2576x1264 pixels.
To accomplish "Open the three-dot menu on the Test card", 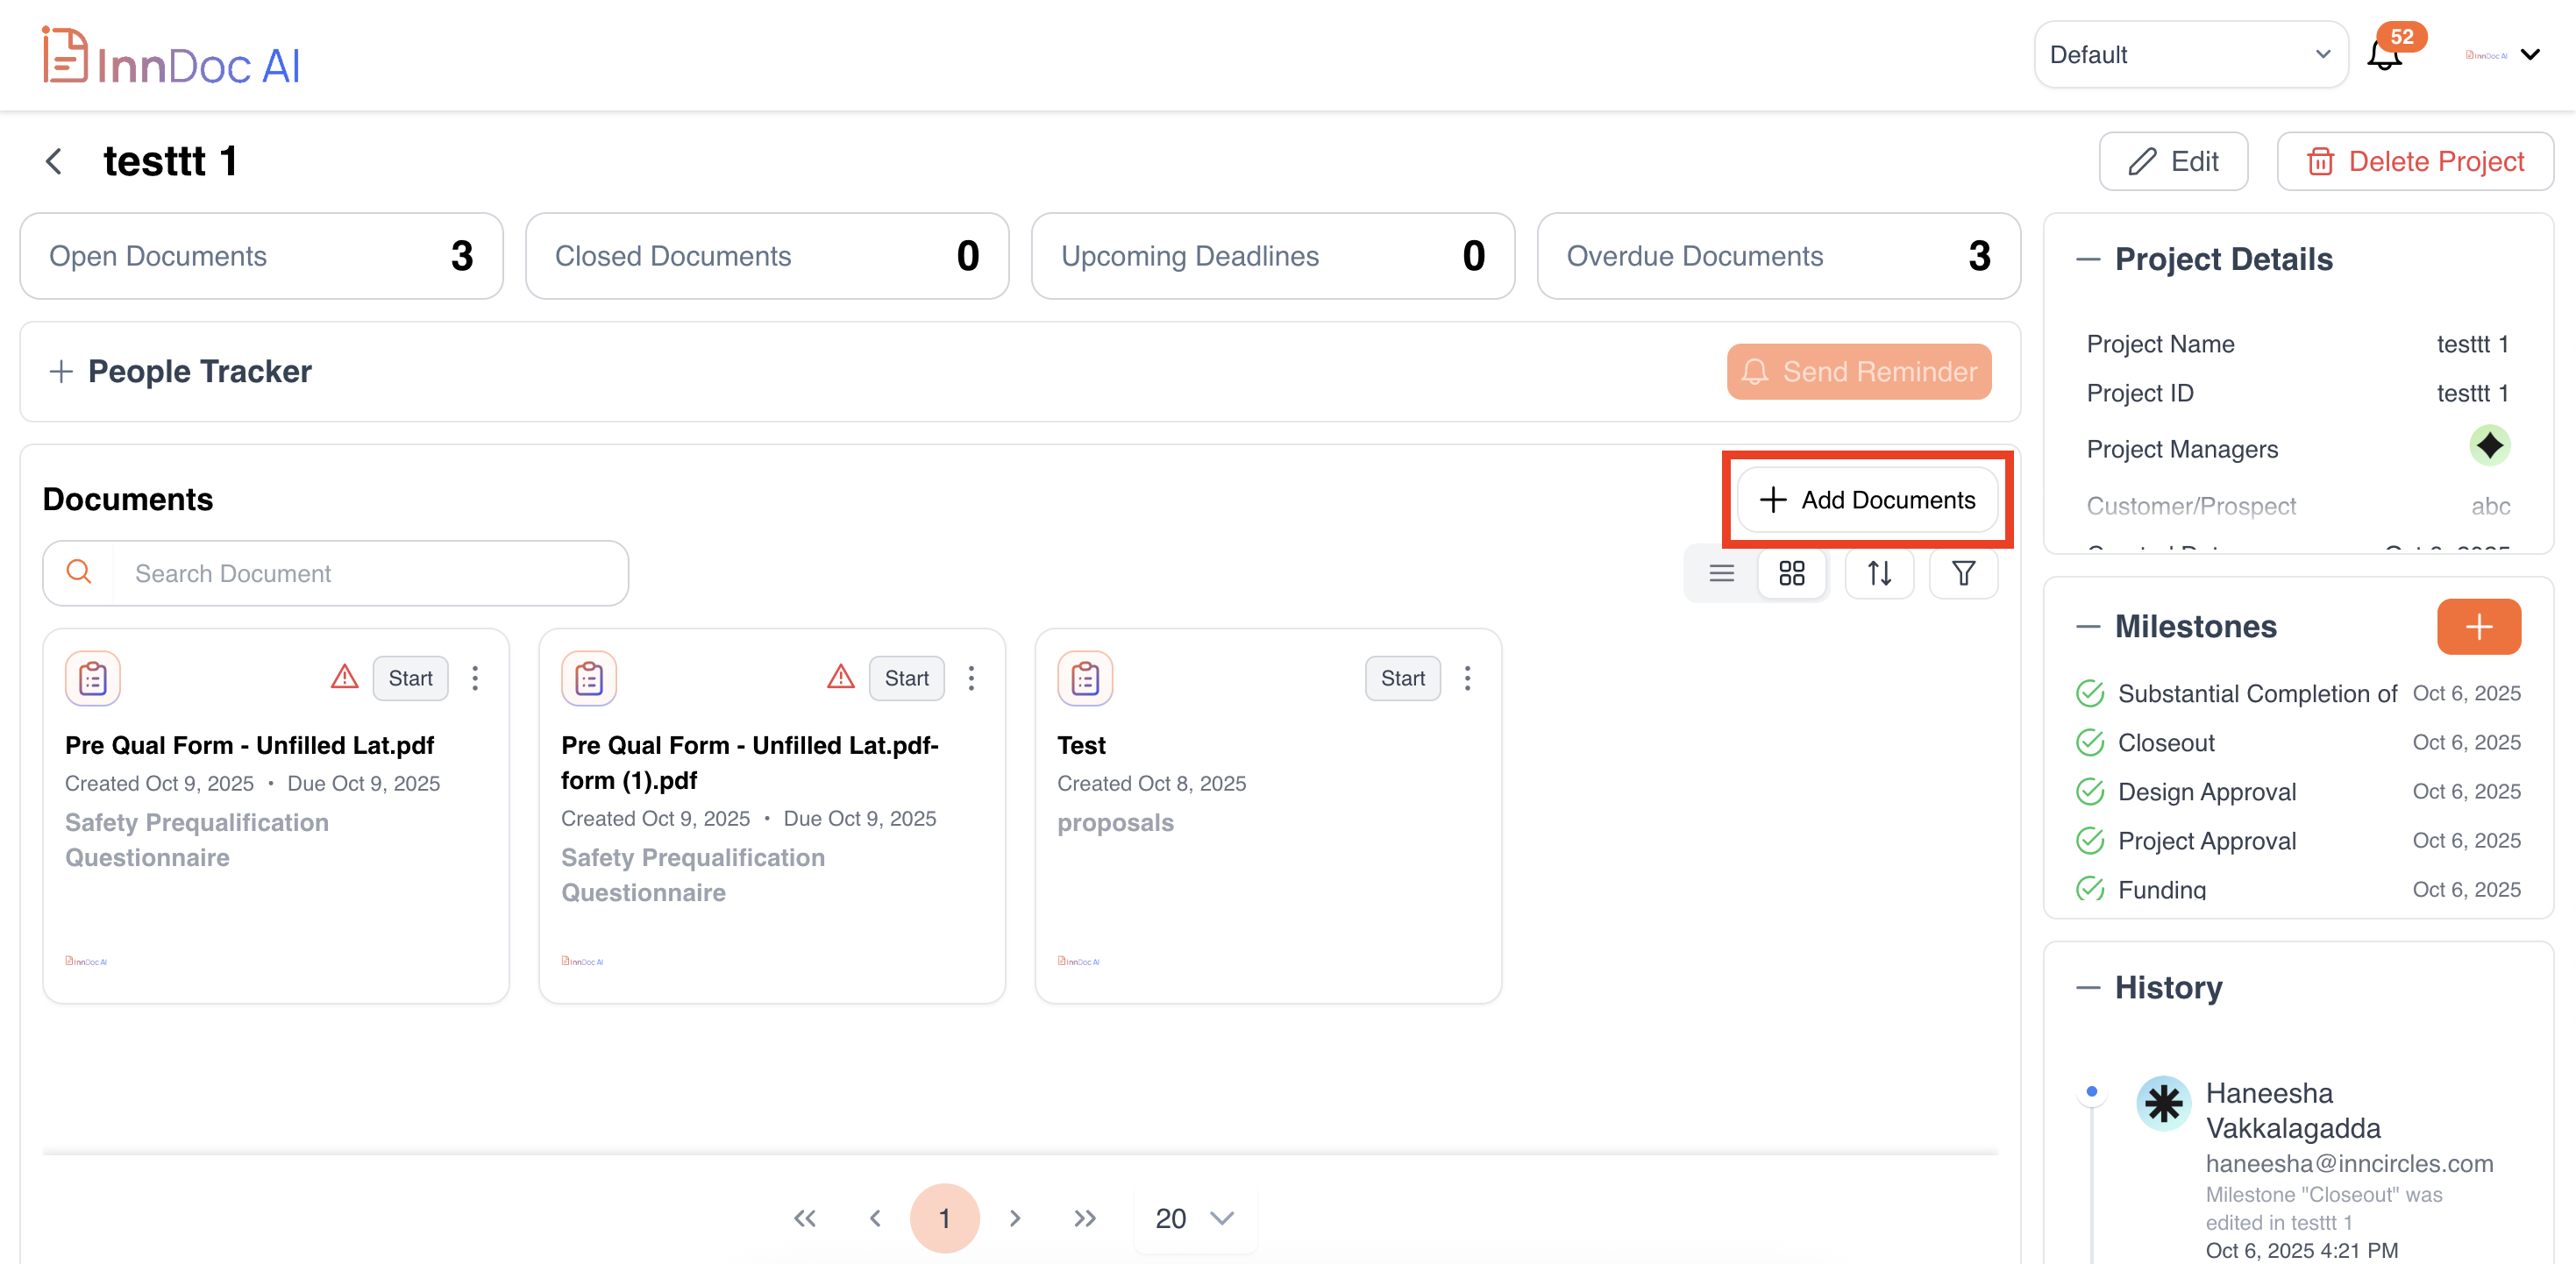I will [1467, 678].
